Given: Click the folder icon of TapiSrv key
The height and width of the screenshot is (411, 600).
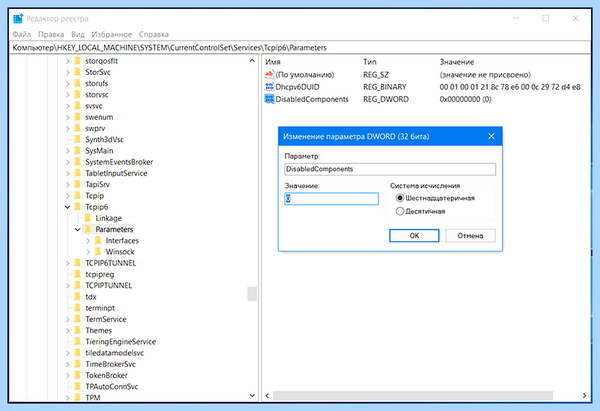Looking at the screenshot, I should (x=78, y=184).
